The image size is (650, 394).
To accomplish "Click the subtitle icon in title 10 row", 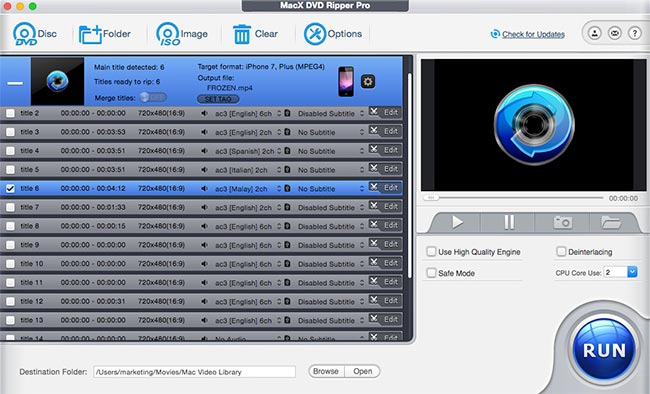I will pos(287,263).
